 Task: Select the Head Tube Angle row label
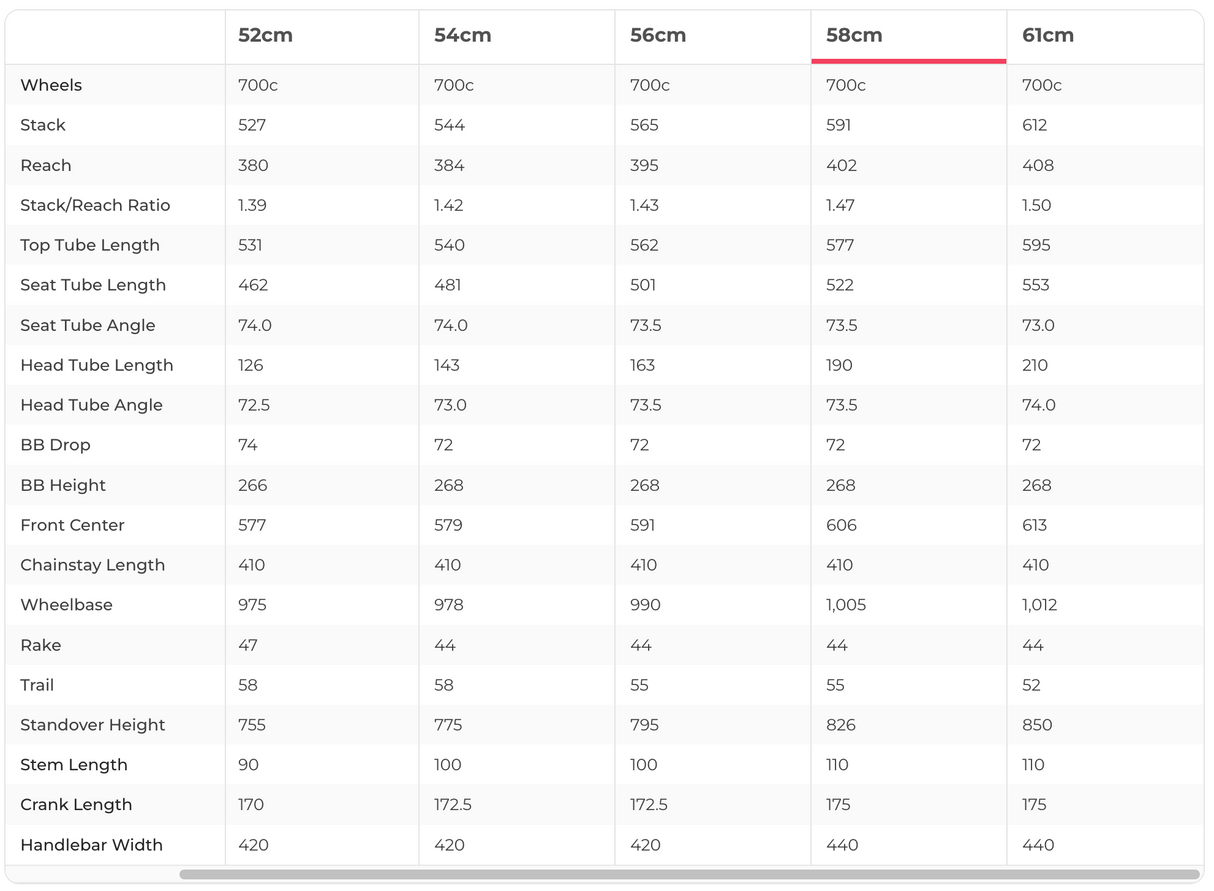tap(91, 405)
